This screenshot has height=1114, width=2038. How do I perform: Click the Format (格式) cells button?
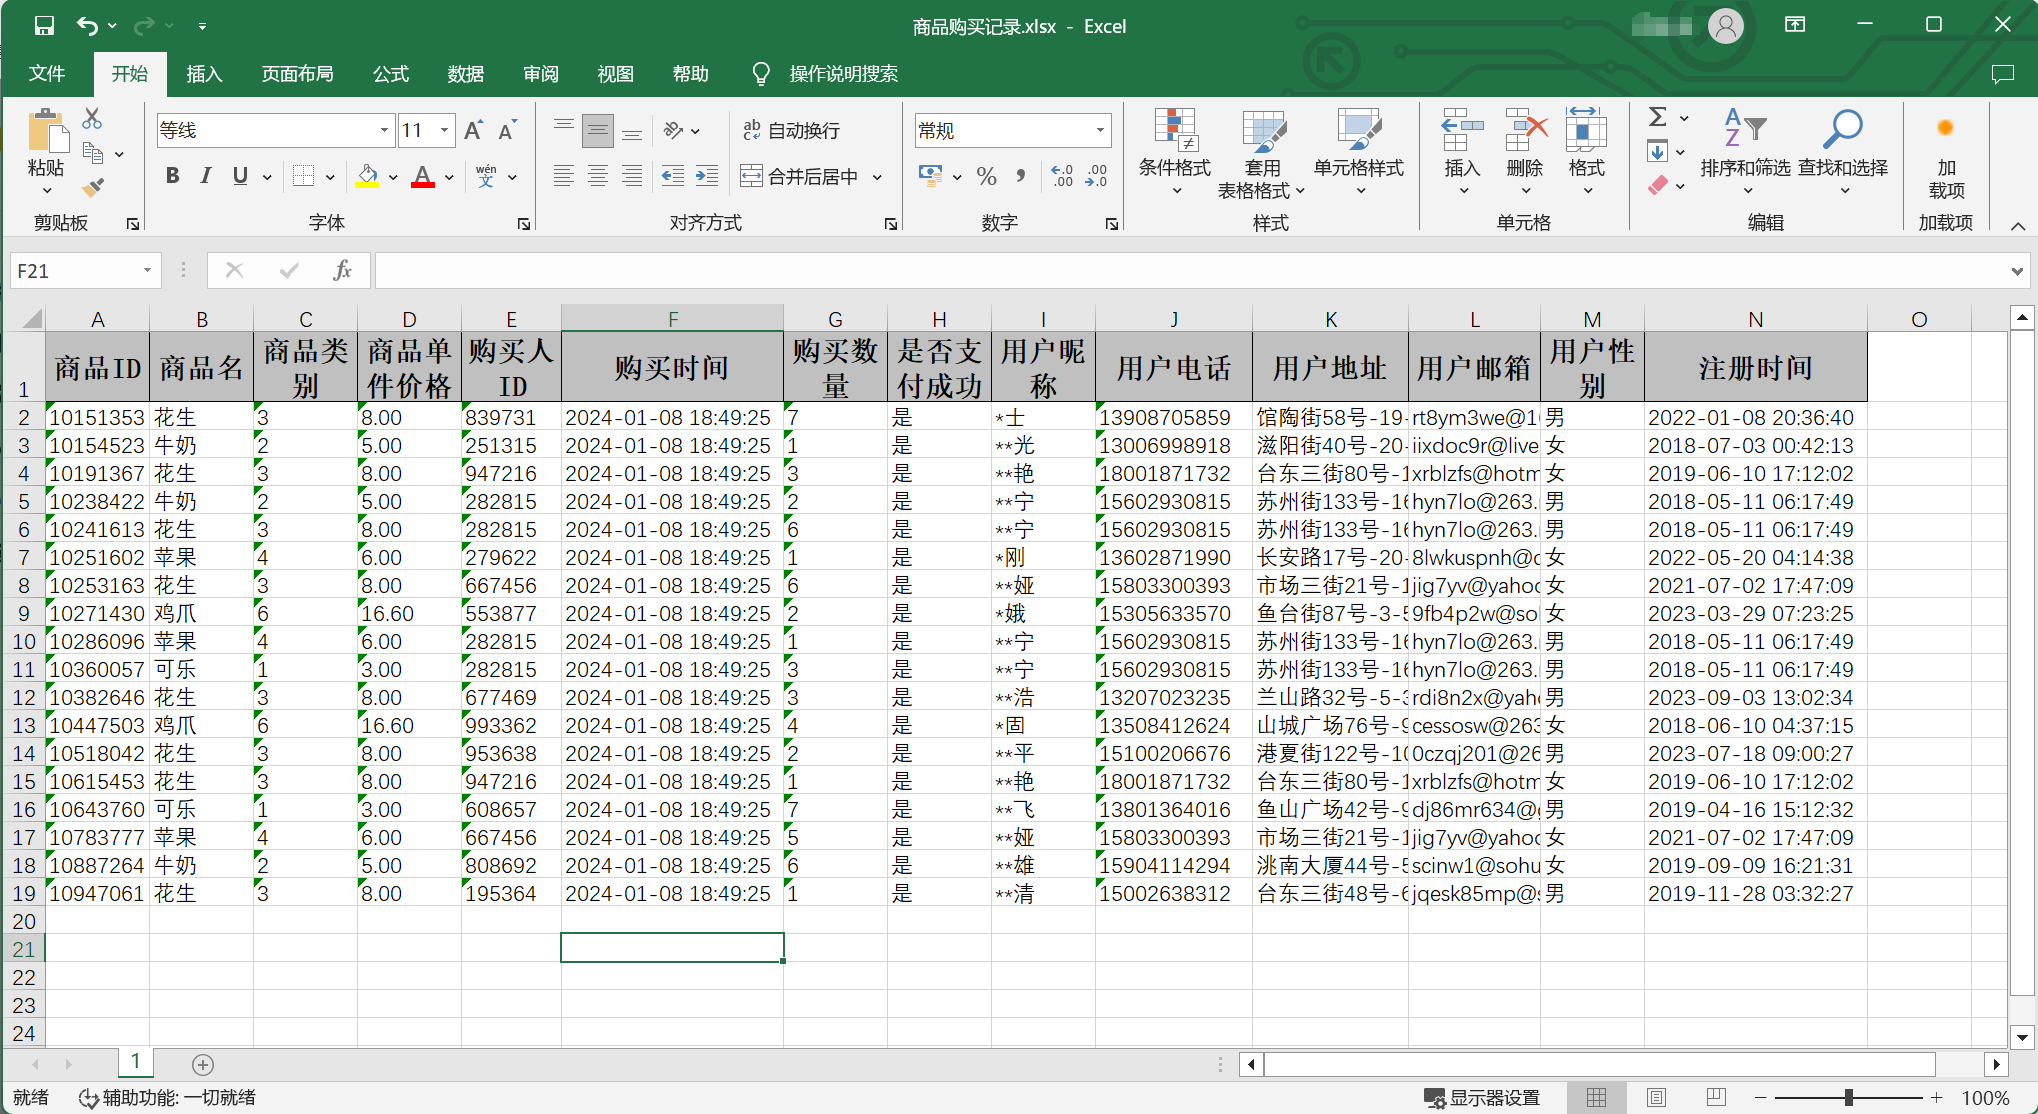(x=1586, y=152)
